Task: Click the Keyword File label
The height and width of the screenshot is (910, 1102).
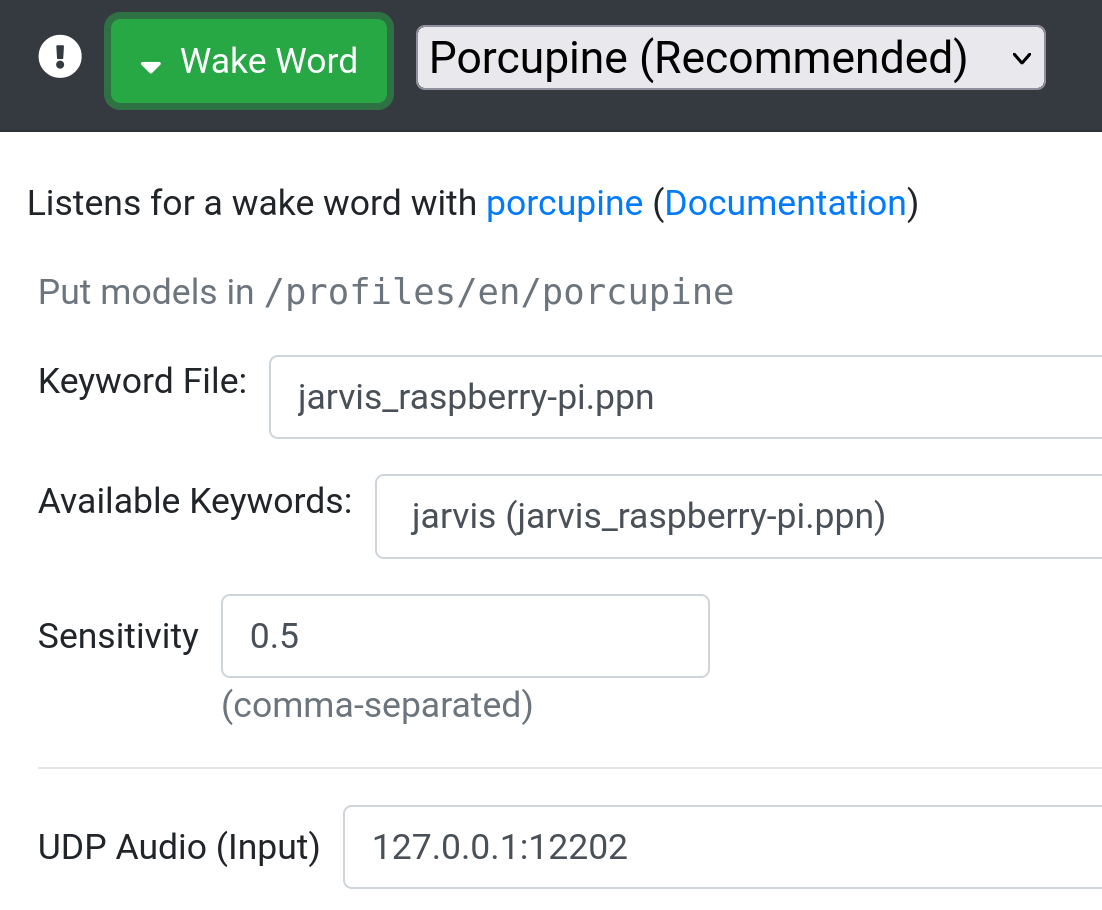Action: pos(141,381)
